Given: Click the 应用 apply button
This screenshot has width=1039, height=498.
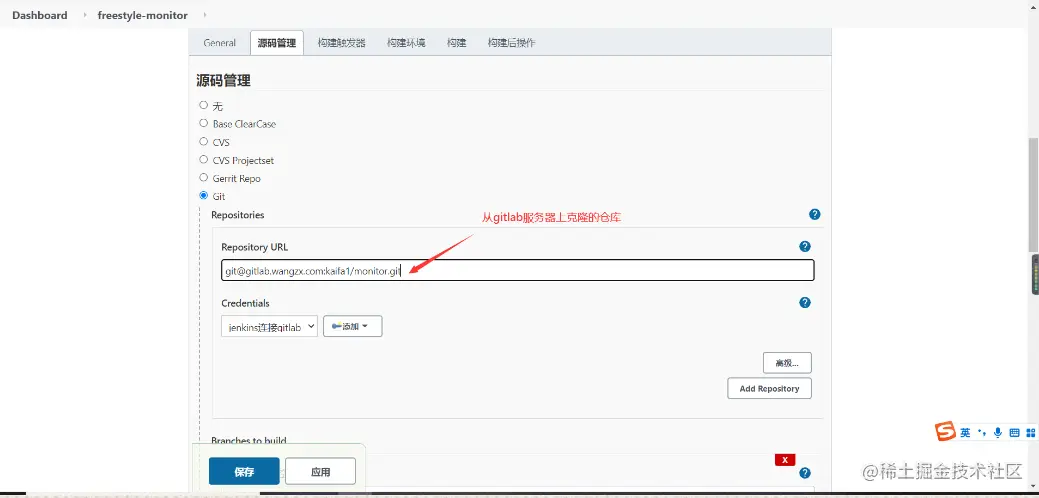Looking at the screenshot, I should coord(321,472).
